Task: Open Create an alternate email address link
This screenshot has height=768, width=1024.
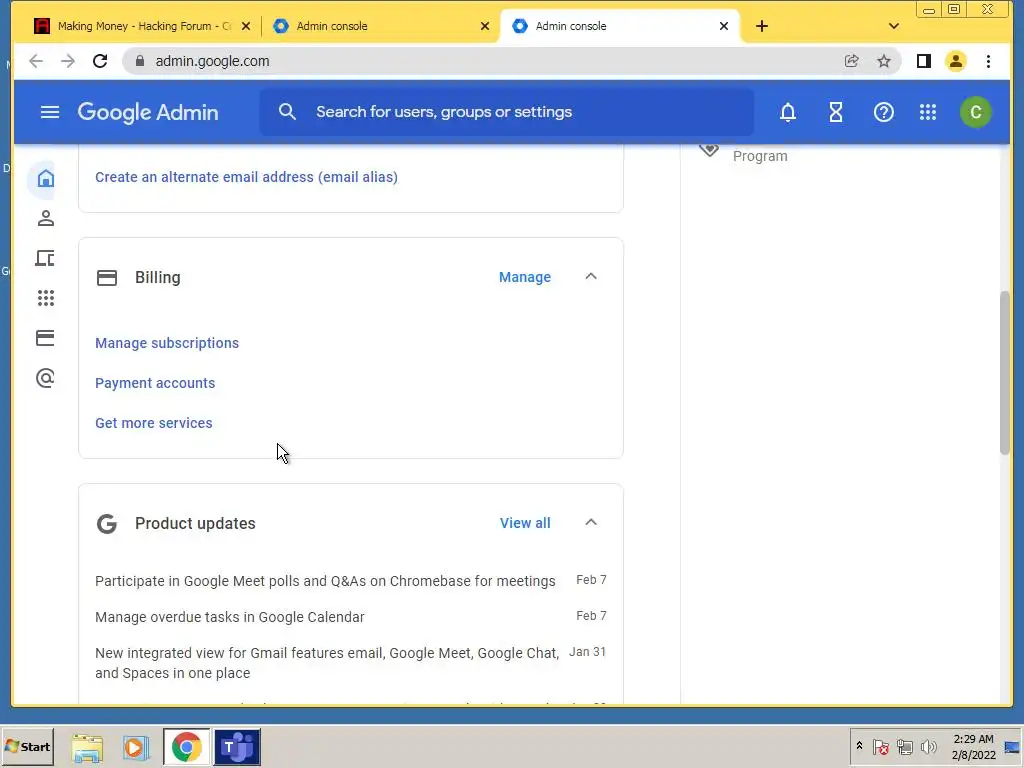Action: tap(246, 177)
